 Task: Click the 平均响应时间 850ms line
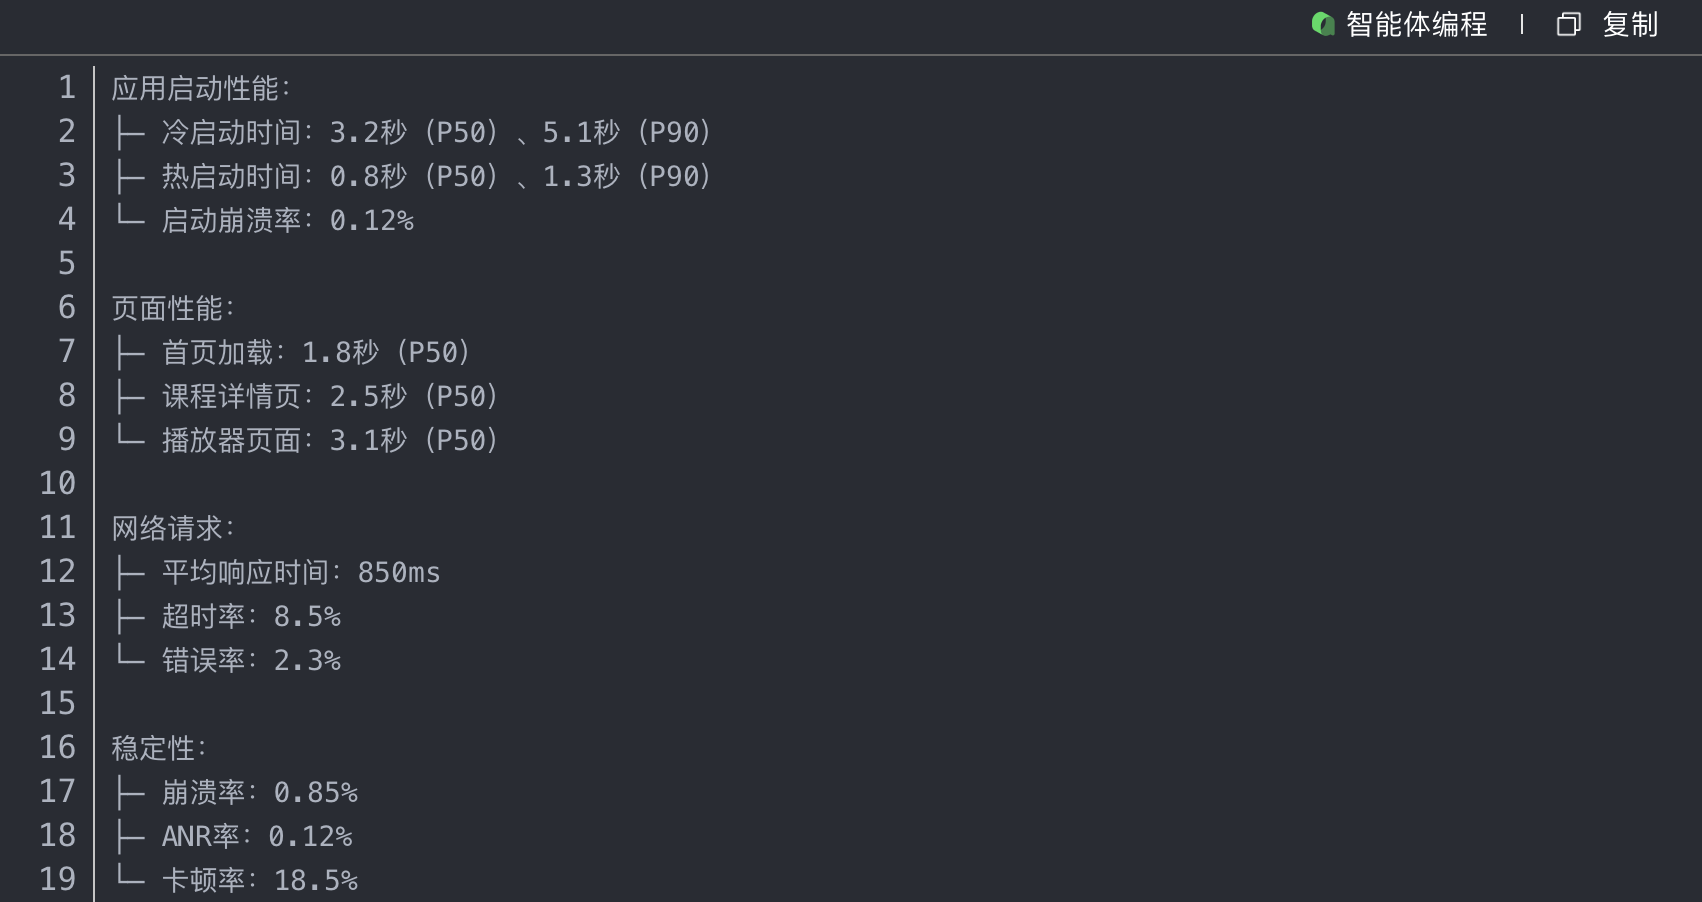300,572
